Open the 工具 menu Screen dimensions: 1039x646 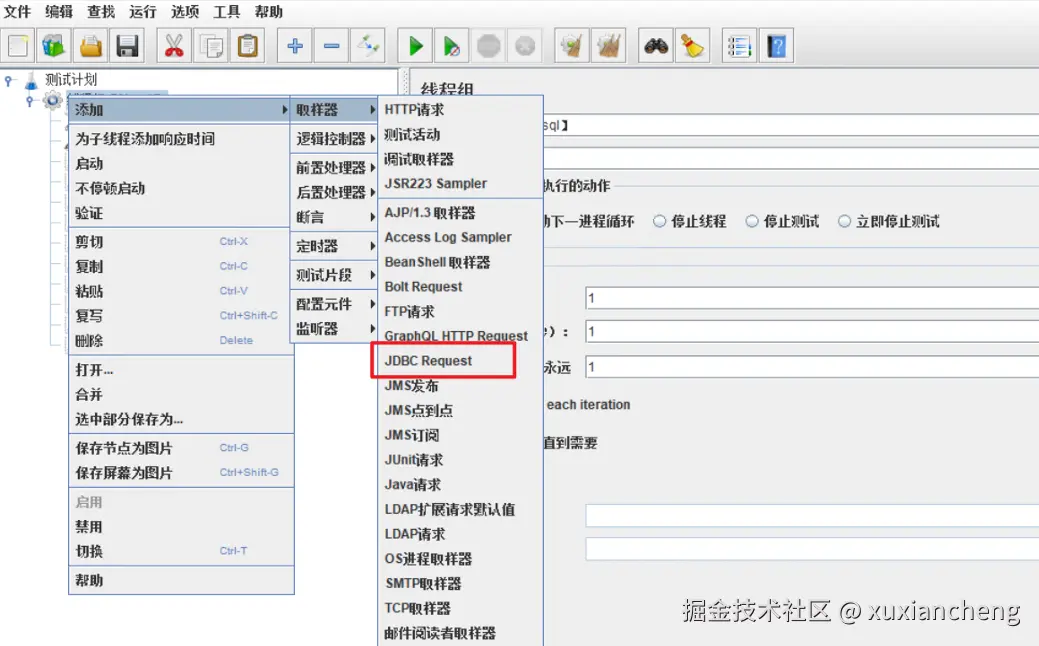click(x=227, y=12)
